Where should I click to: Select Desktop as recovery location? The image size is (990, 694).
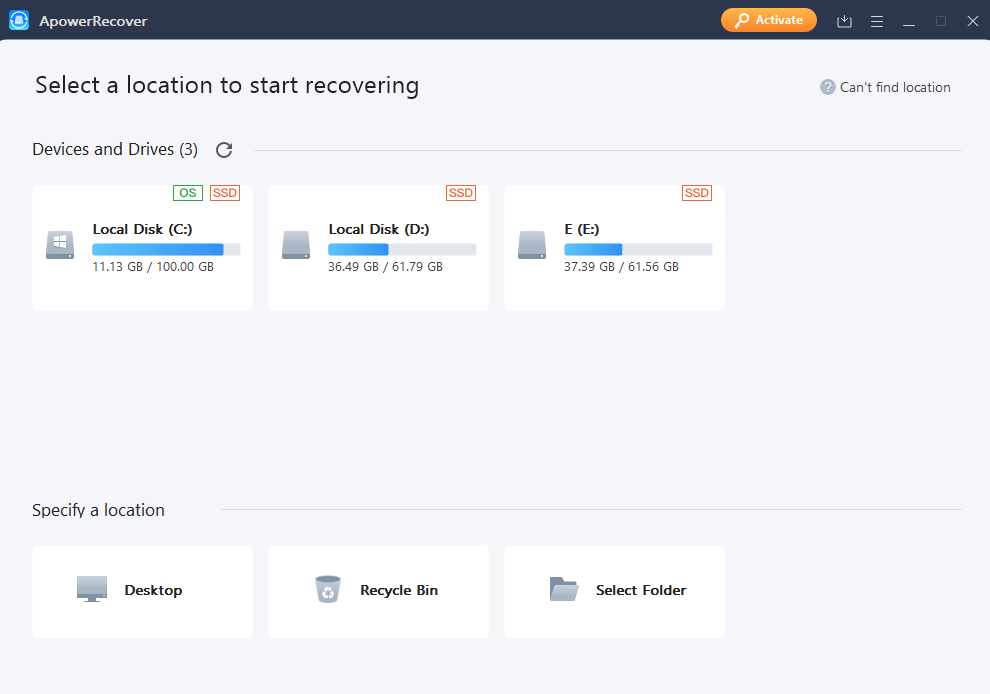pyautogui.click(x=142, y=591)
